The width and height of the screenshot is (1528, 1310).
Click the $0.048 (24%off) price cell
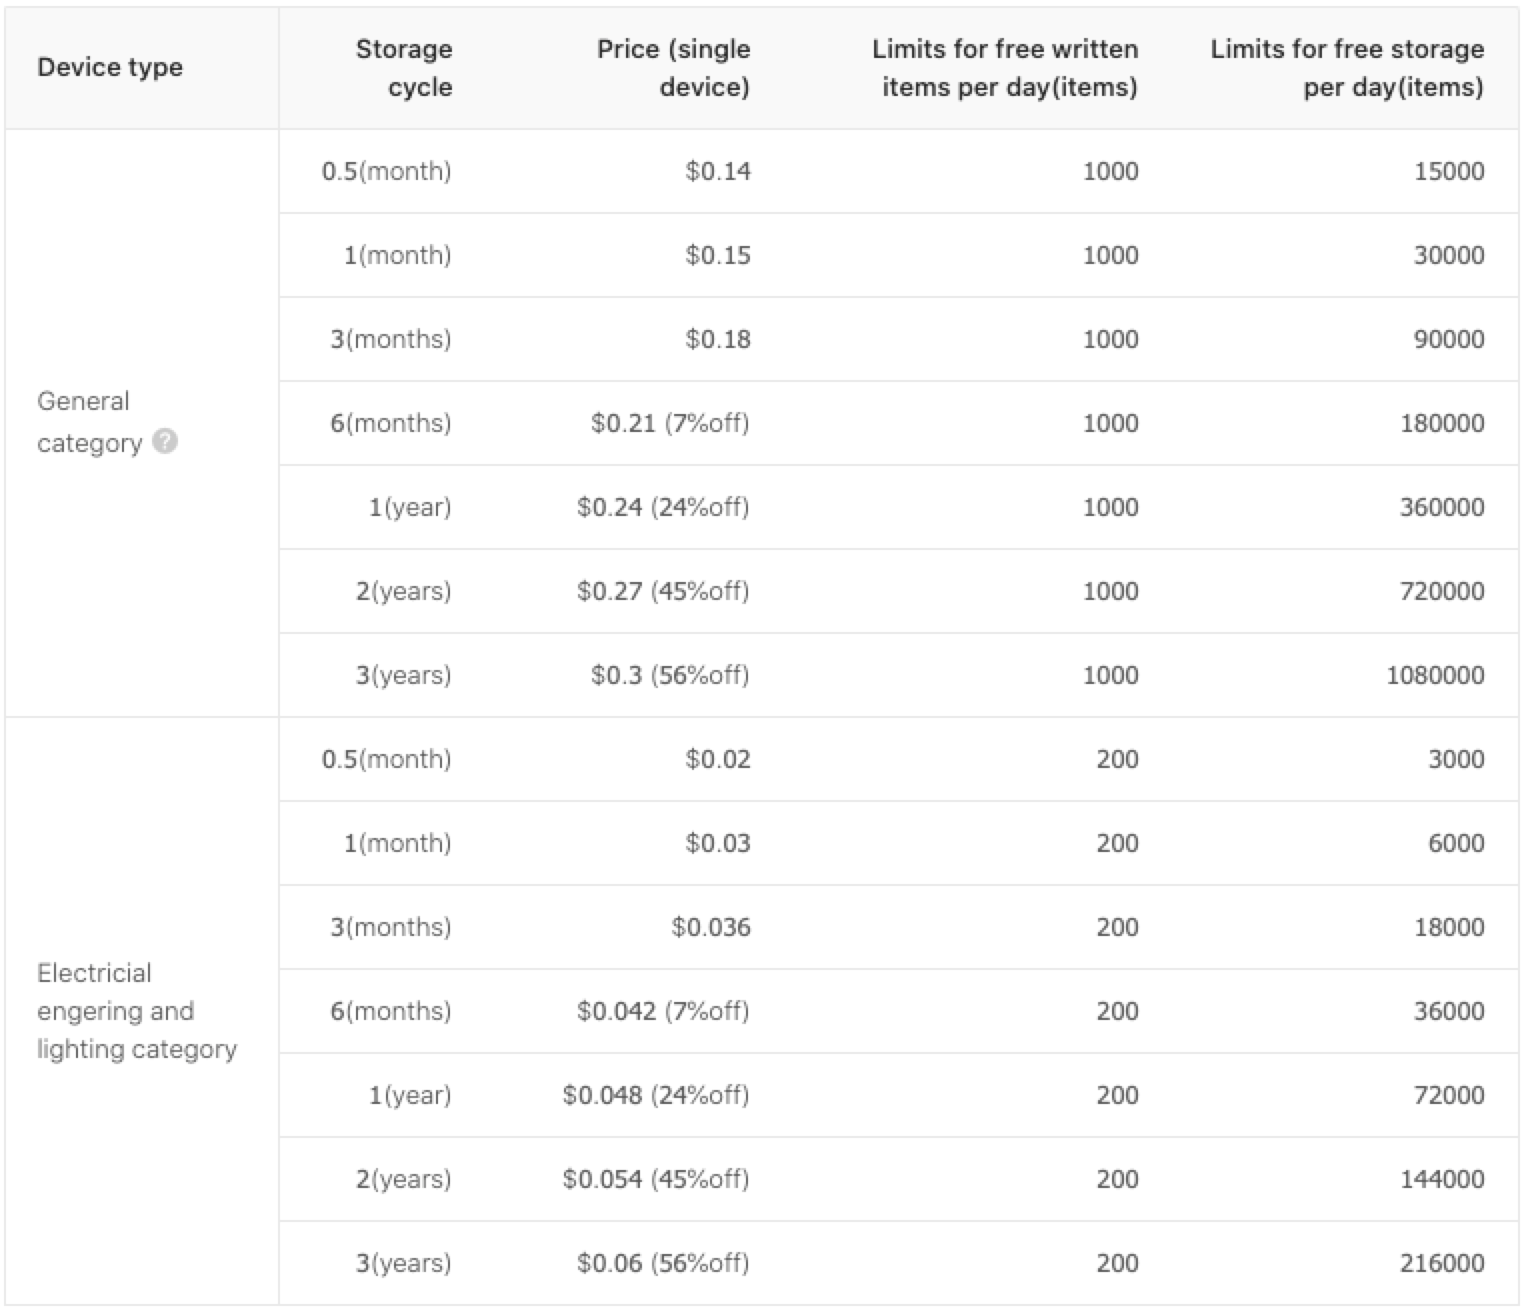(656, 1095)
